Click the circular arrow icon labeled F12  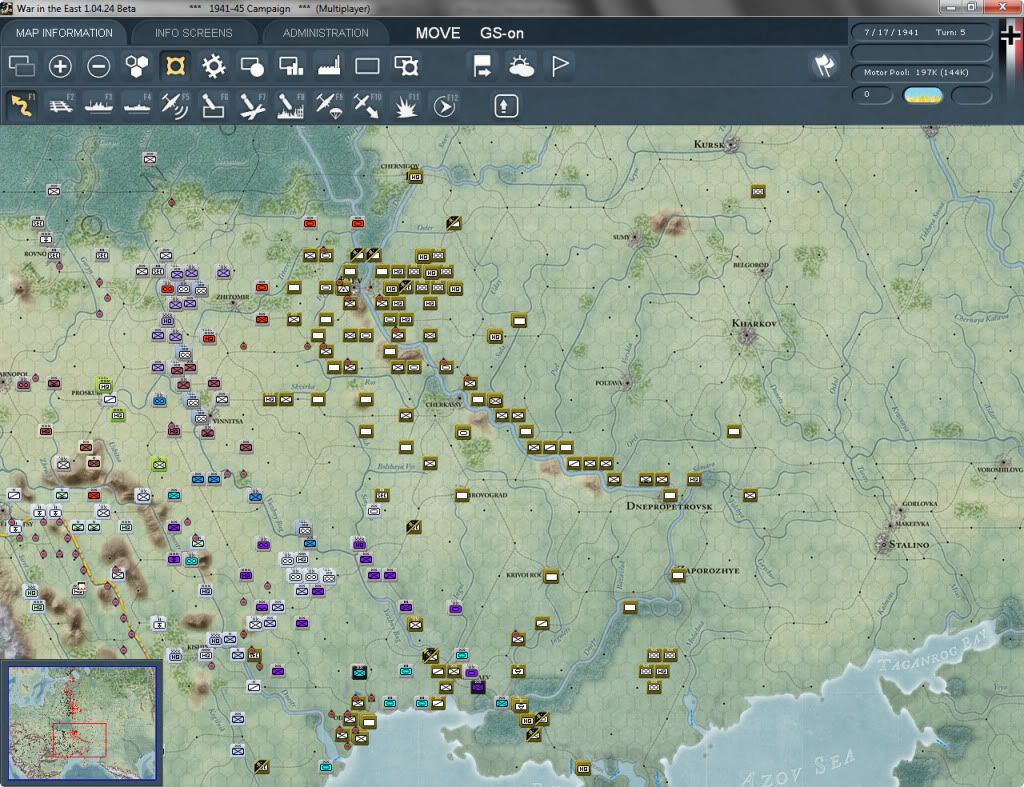click(444, 105)
